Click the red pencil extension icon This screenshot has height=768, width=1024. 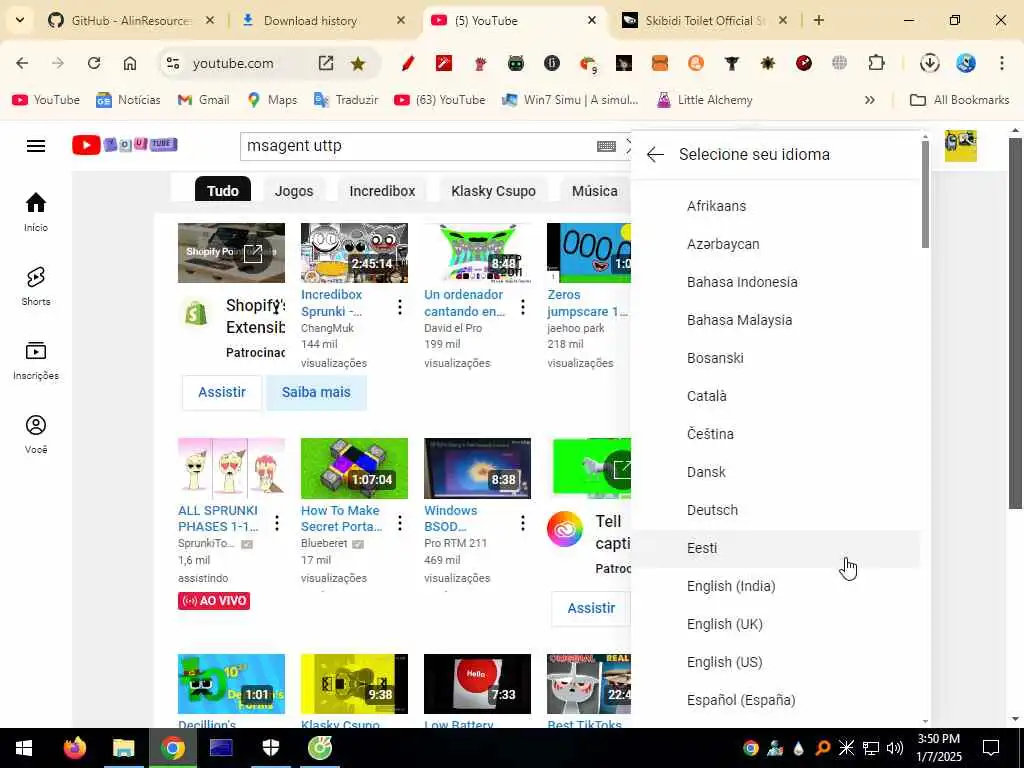coord(408,63)
